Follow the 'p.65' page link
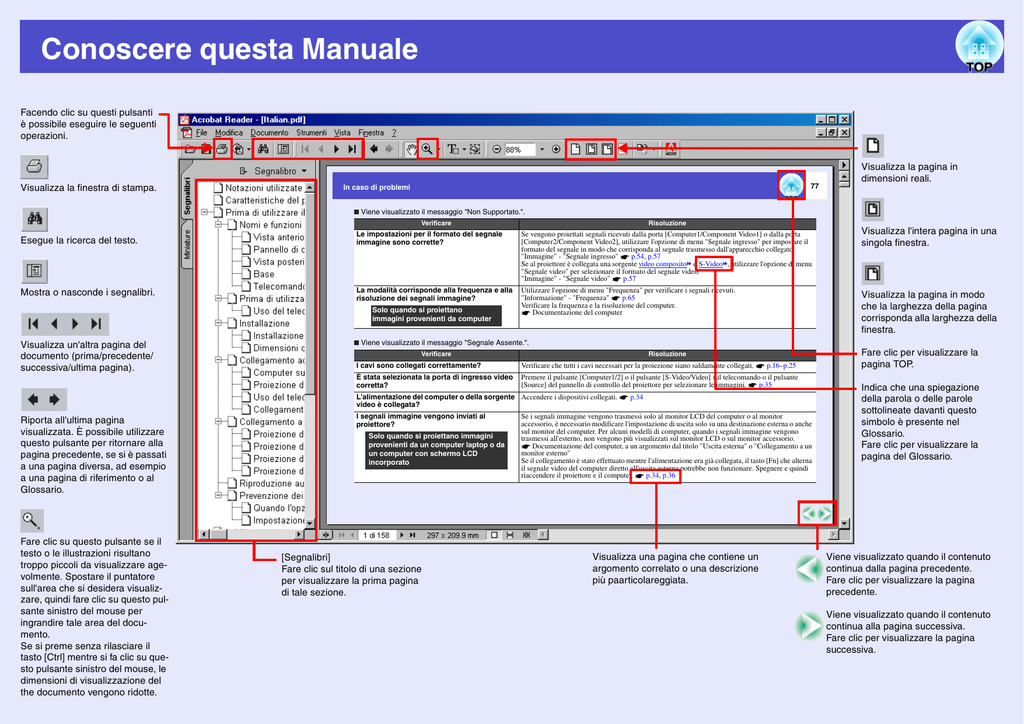1024x724 pixels. click(628, 298)
